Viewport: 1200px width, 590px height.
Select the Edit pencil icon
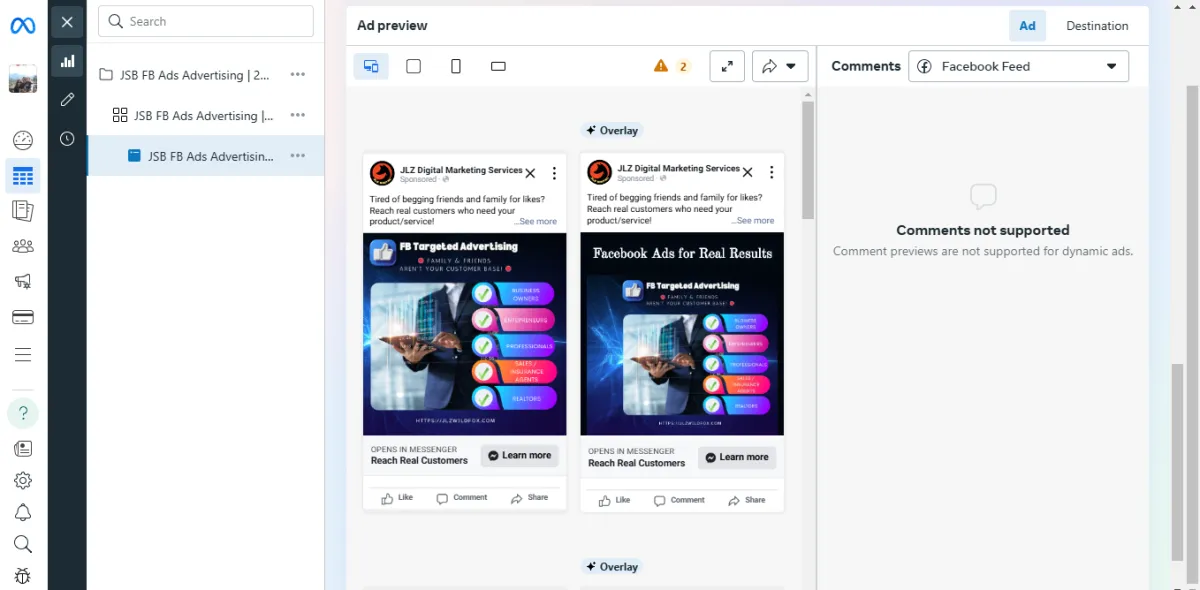click(67, 99)
